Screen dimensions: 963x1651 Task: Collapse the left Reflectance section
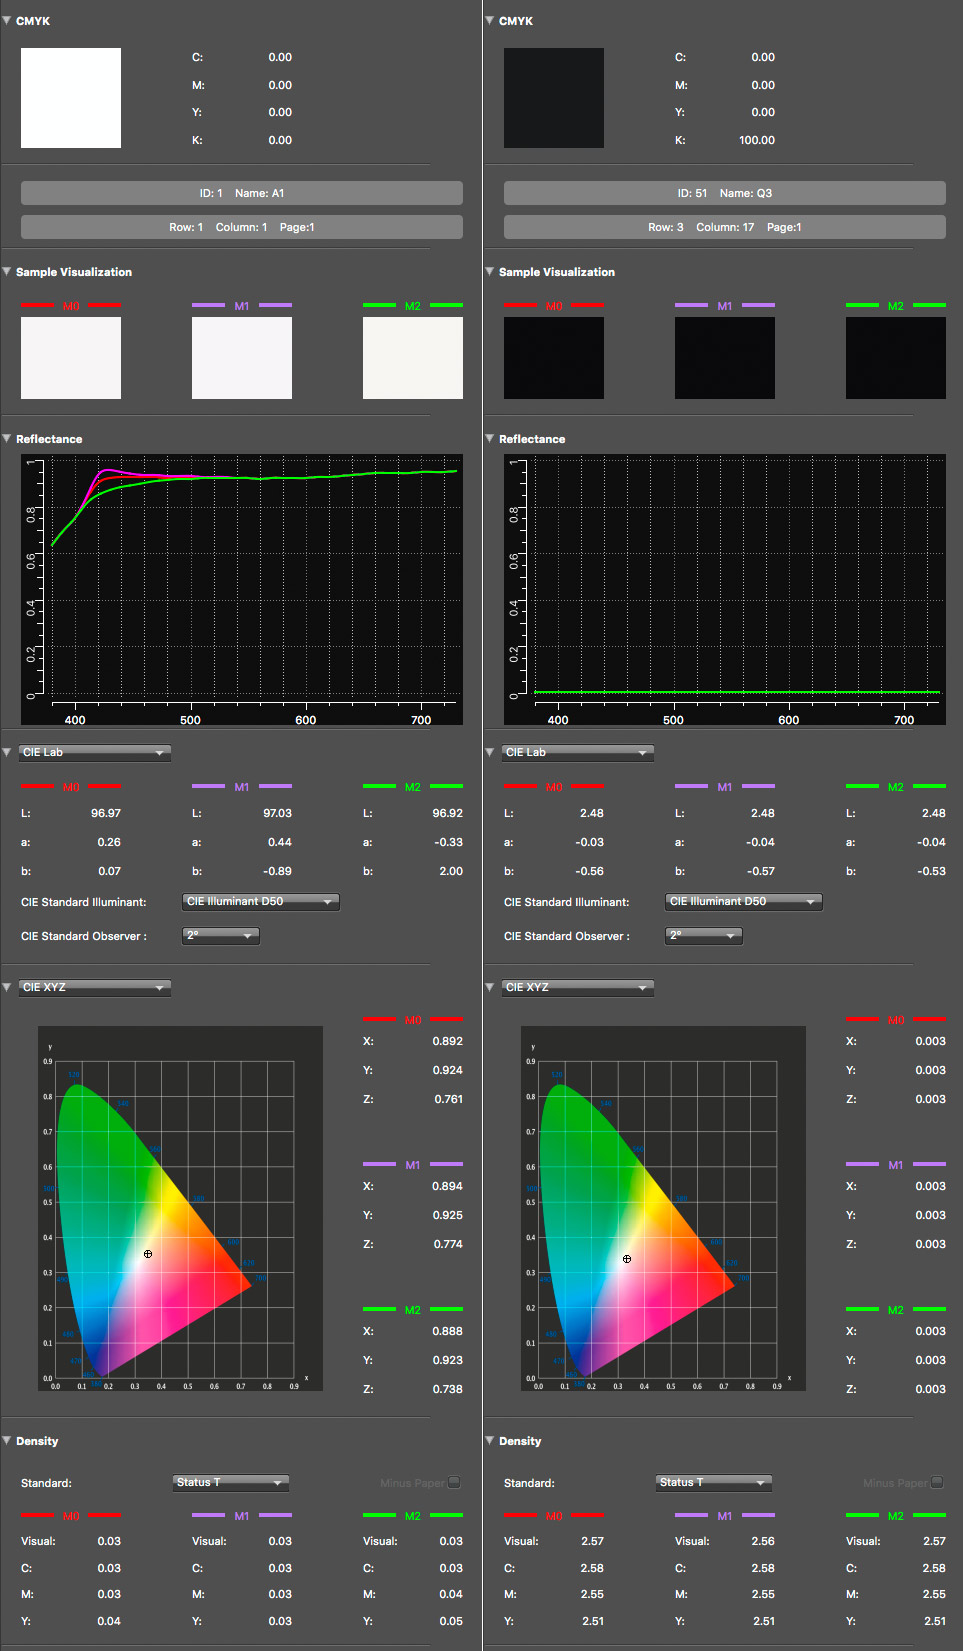click(7, 438)
